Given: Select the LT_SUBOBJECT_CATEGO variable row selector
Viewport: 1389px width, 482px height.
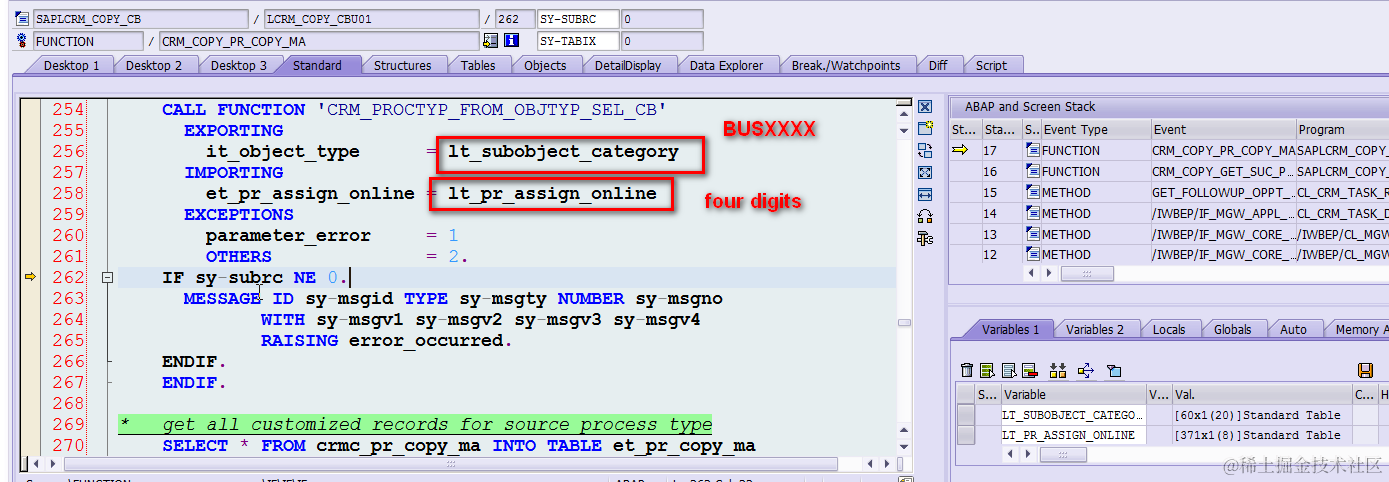Looking at the screenshot, I should click(965, 415).
